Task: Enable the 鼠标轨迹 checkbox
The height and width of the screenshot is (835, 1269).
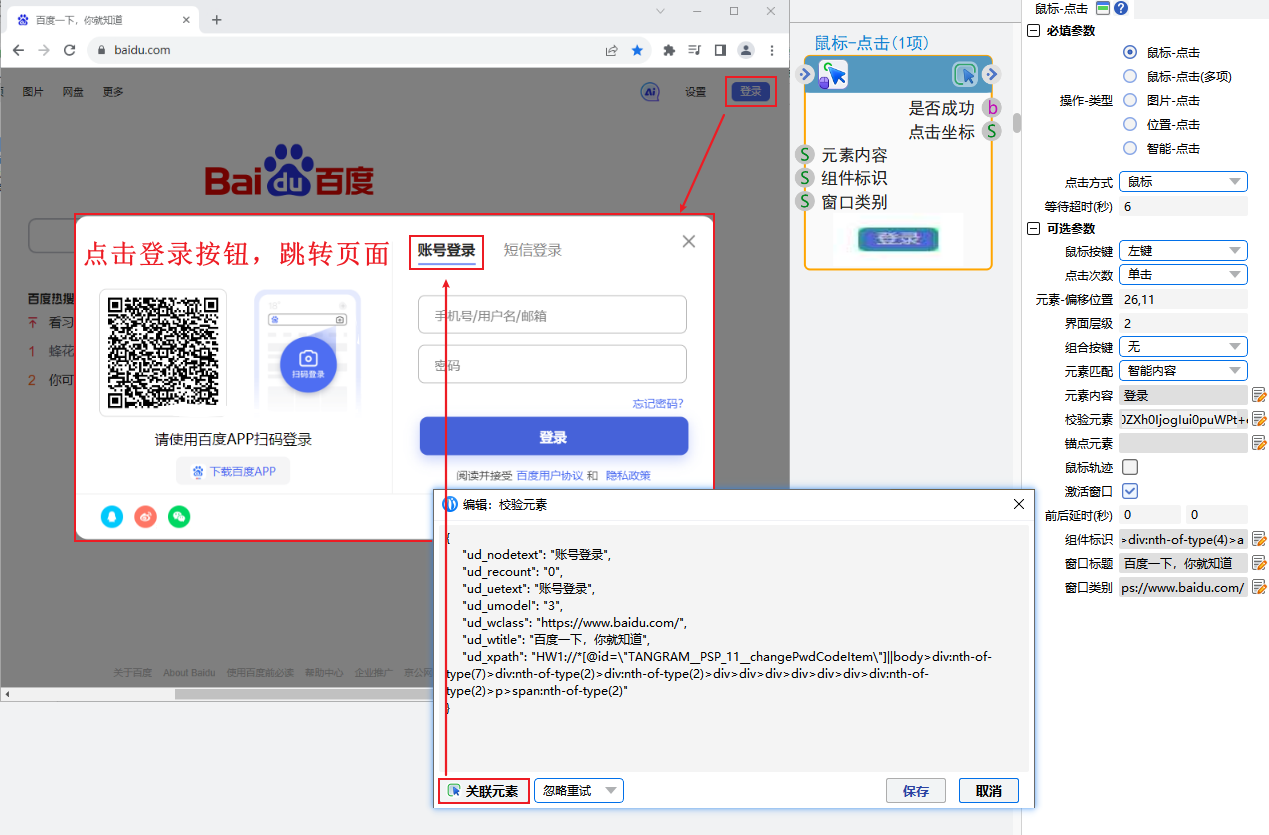Action: pyautogui.click(x=1130, y=467)
